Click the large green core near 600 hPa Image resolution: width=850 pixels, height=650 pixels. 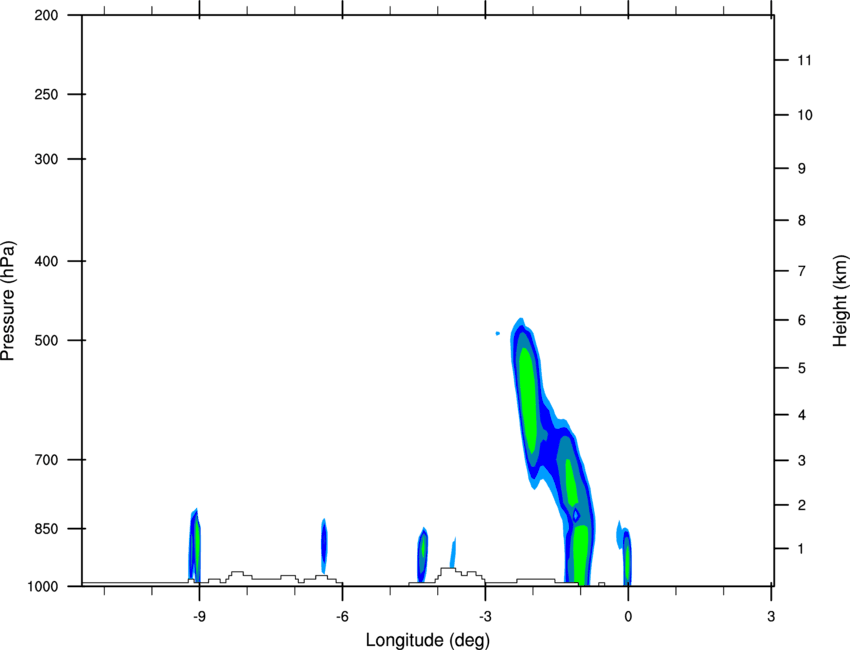pyautogui.click(x=528, y=400)
